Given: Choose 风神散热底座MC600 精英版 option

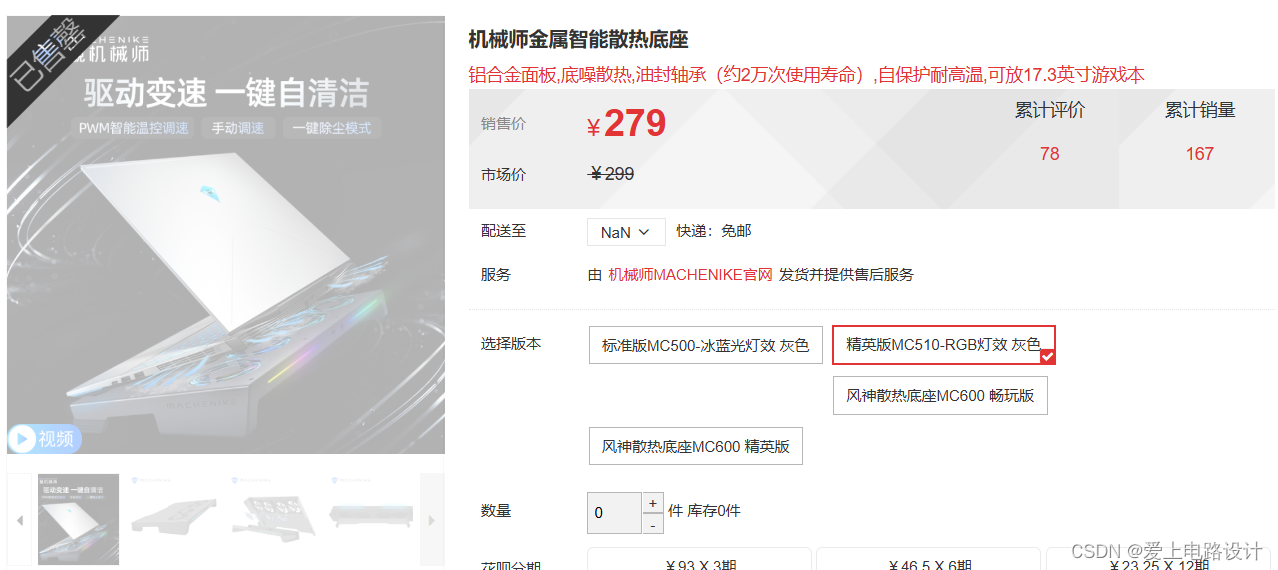Looking at the screenshot, I should [695, 446].
